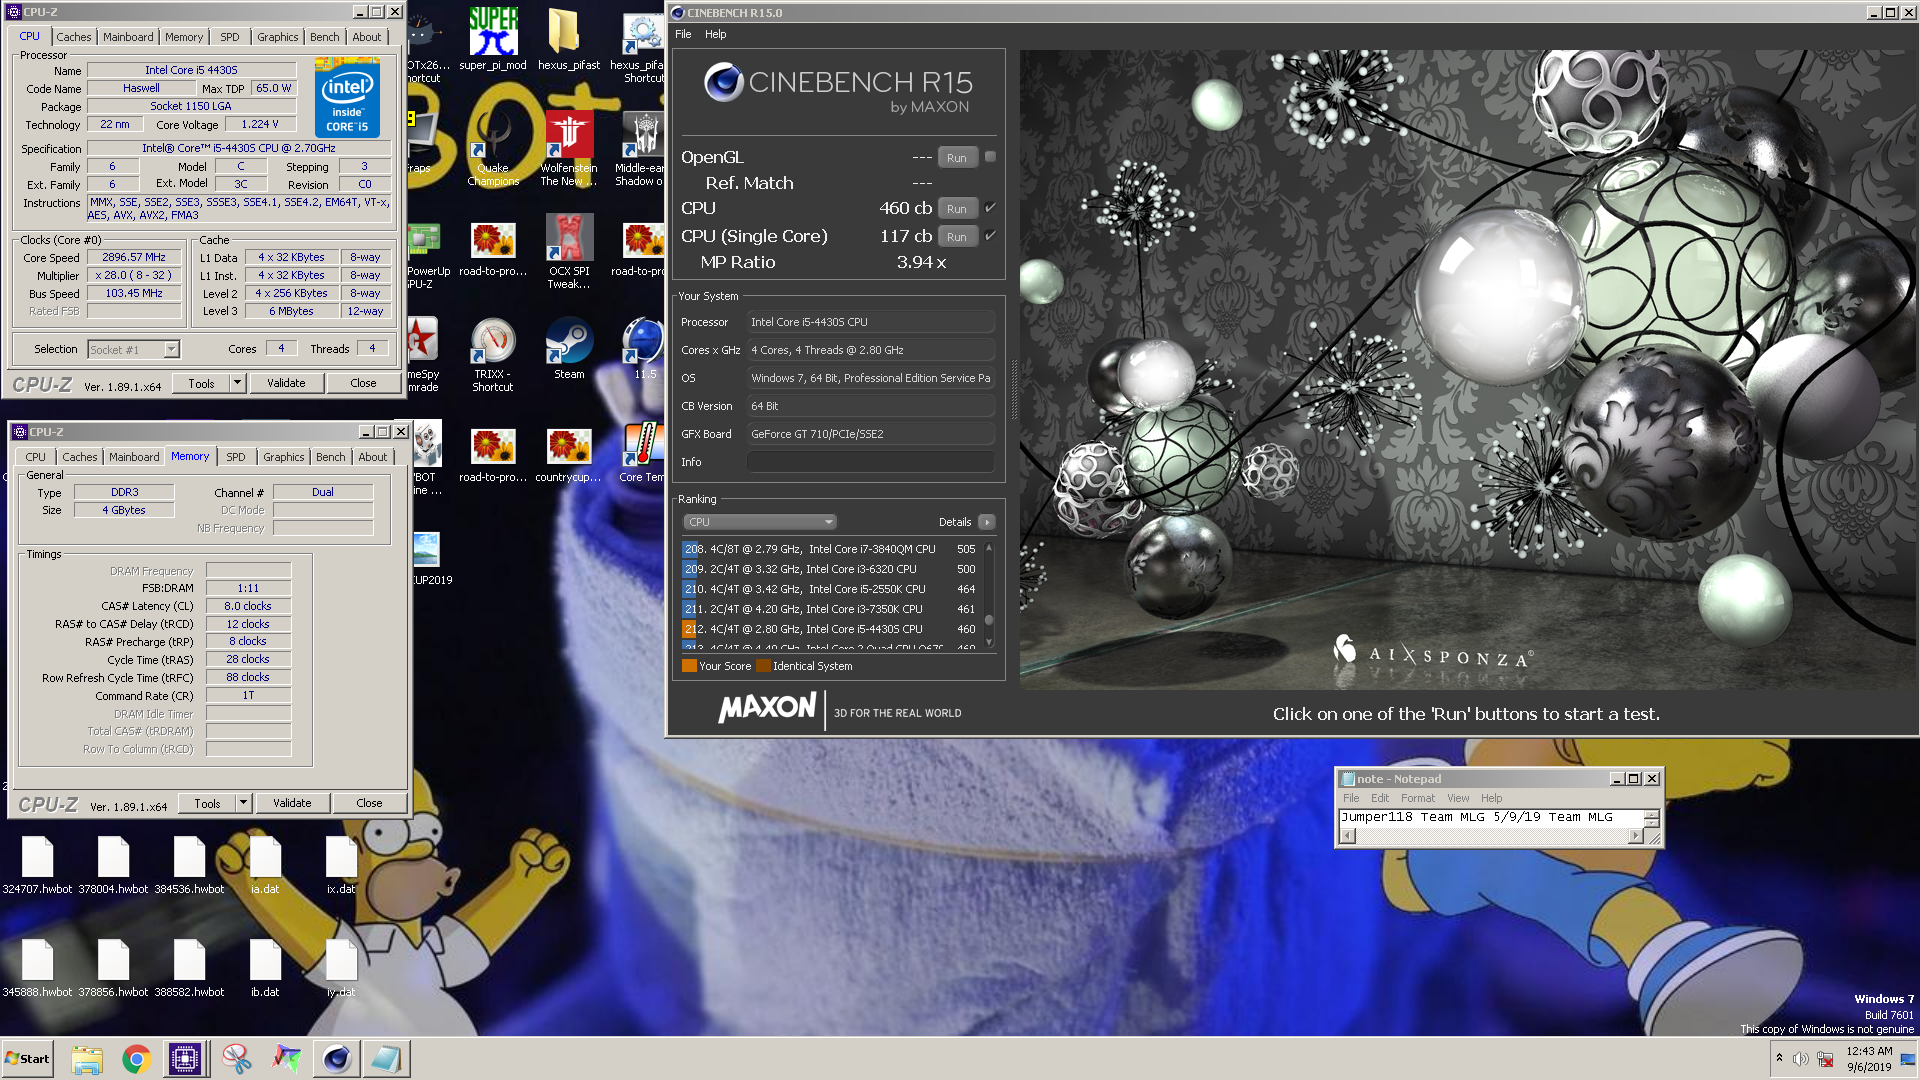Open the File menu in Cinebench
The width and height of the screenshot is (1920, 1080).
coord(683,34)
